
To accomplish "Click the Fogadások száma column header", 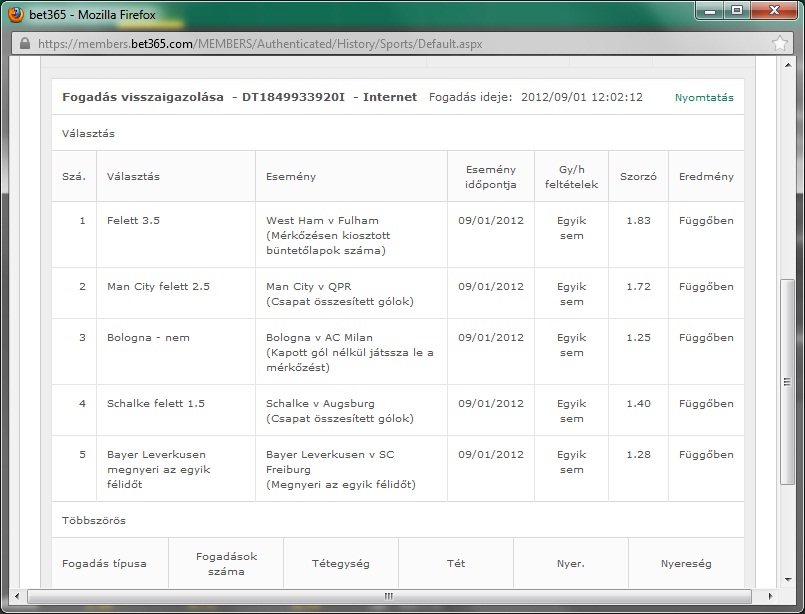I will pos(226,564).
